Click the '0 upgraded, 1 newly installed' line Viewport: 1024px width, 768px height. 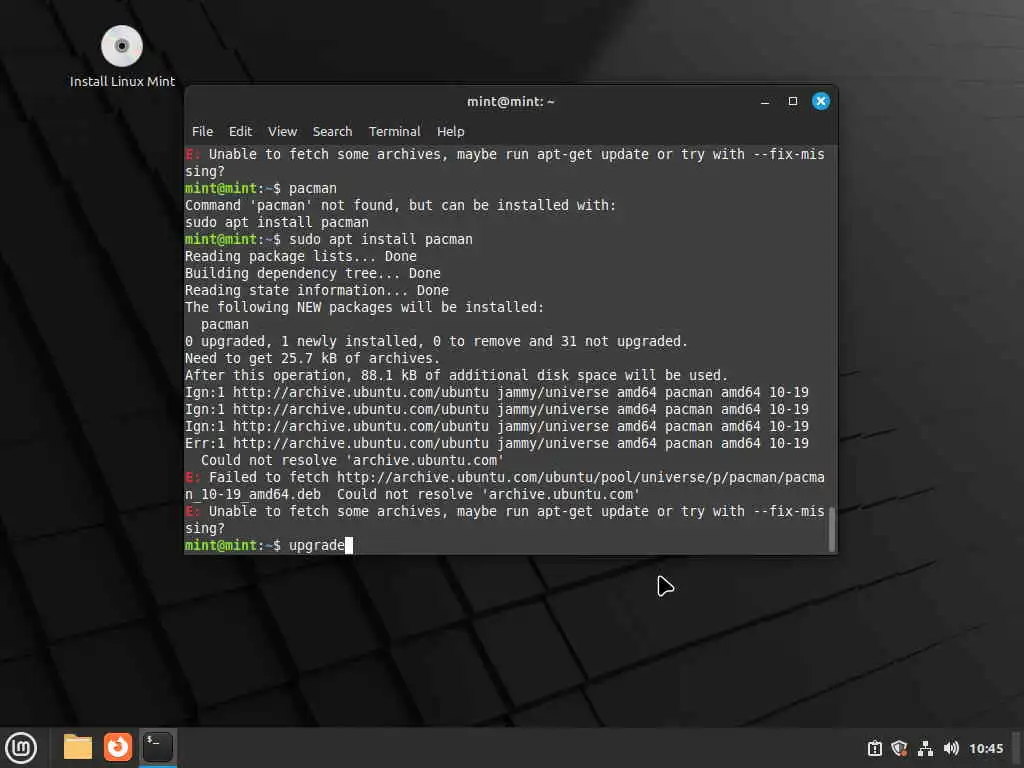[436, 341]
